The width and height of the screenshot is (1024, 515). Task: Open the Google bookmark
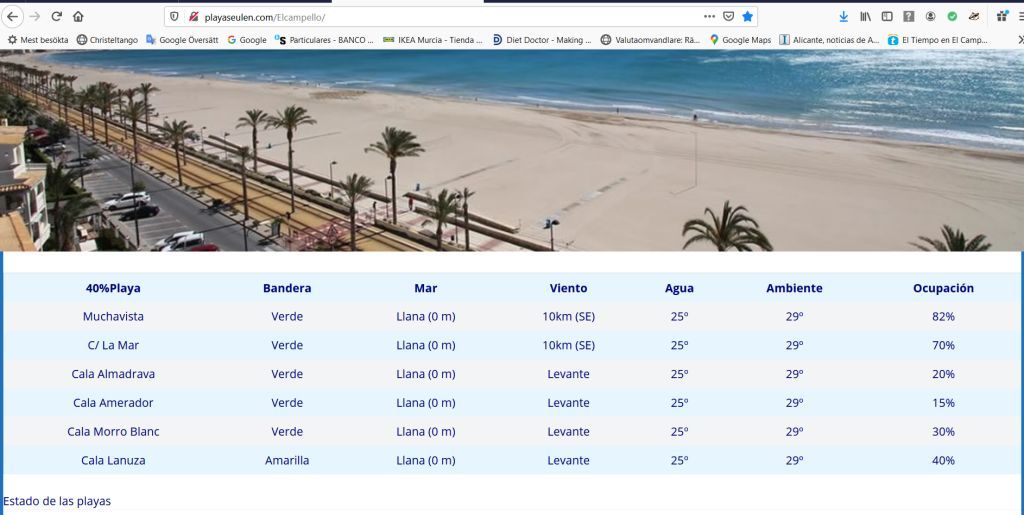[247, 40]
